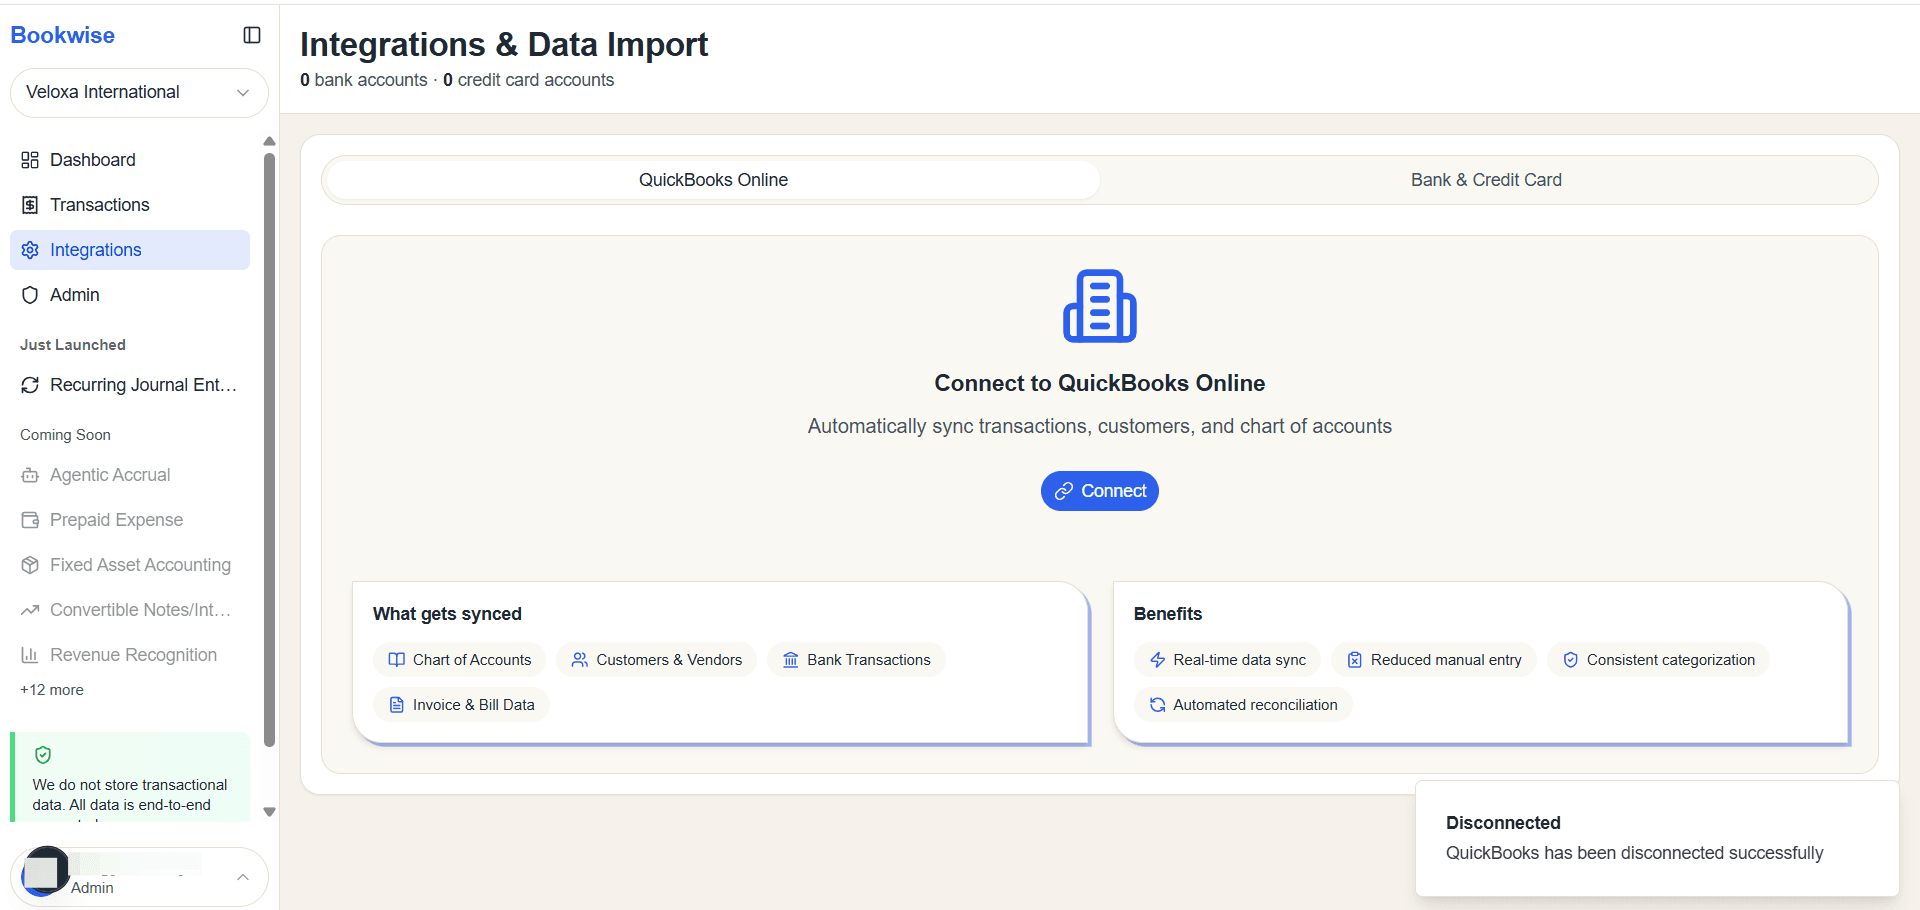Click the Bookwise logo link

pos(63,35)
